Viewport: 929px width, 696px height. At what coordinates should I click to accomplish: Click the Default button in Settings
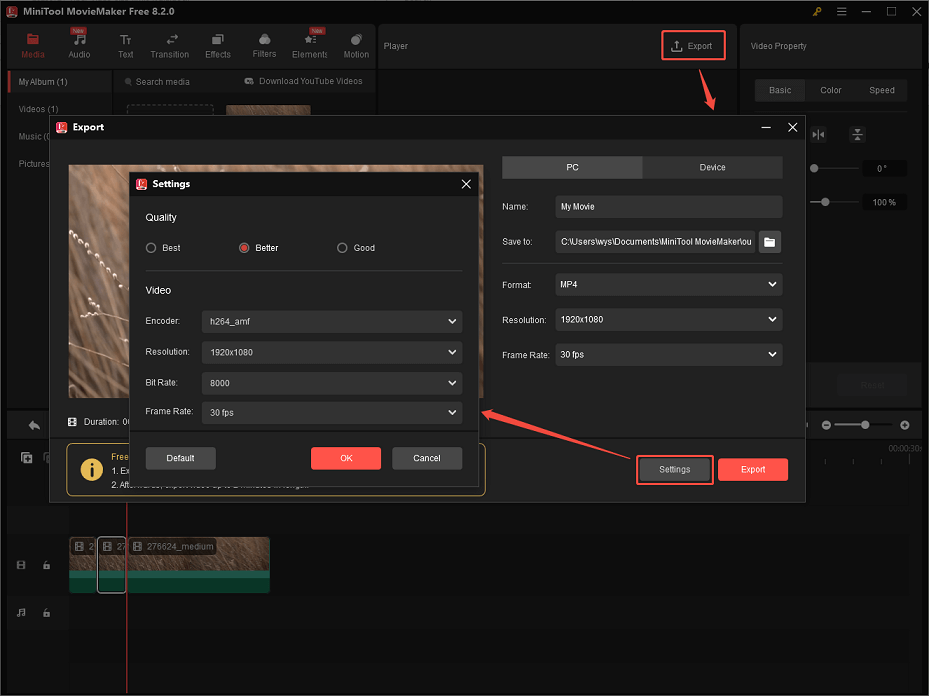point(180,458)
